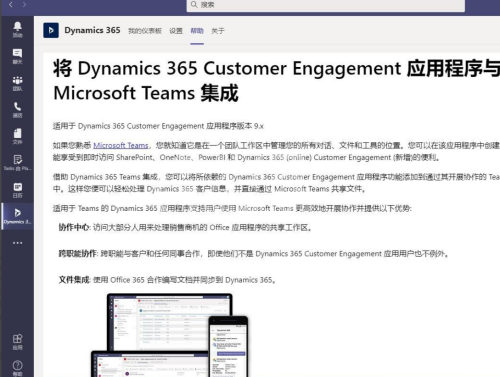Open the Files icon in the sidebar
The height and width of the screenshot is (377, 500).
pos(17,136)
